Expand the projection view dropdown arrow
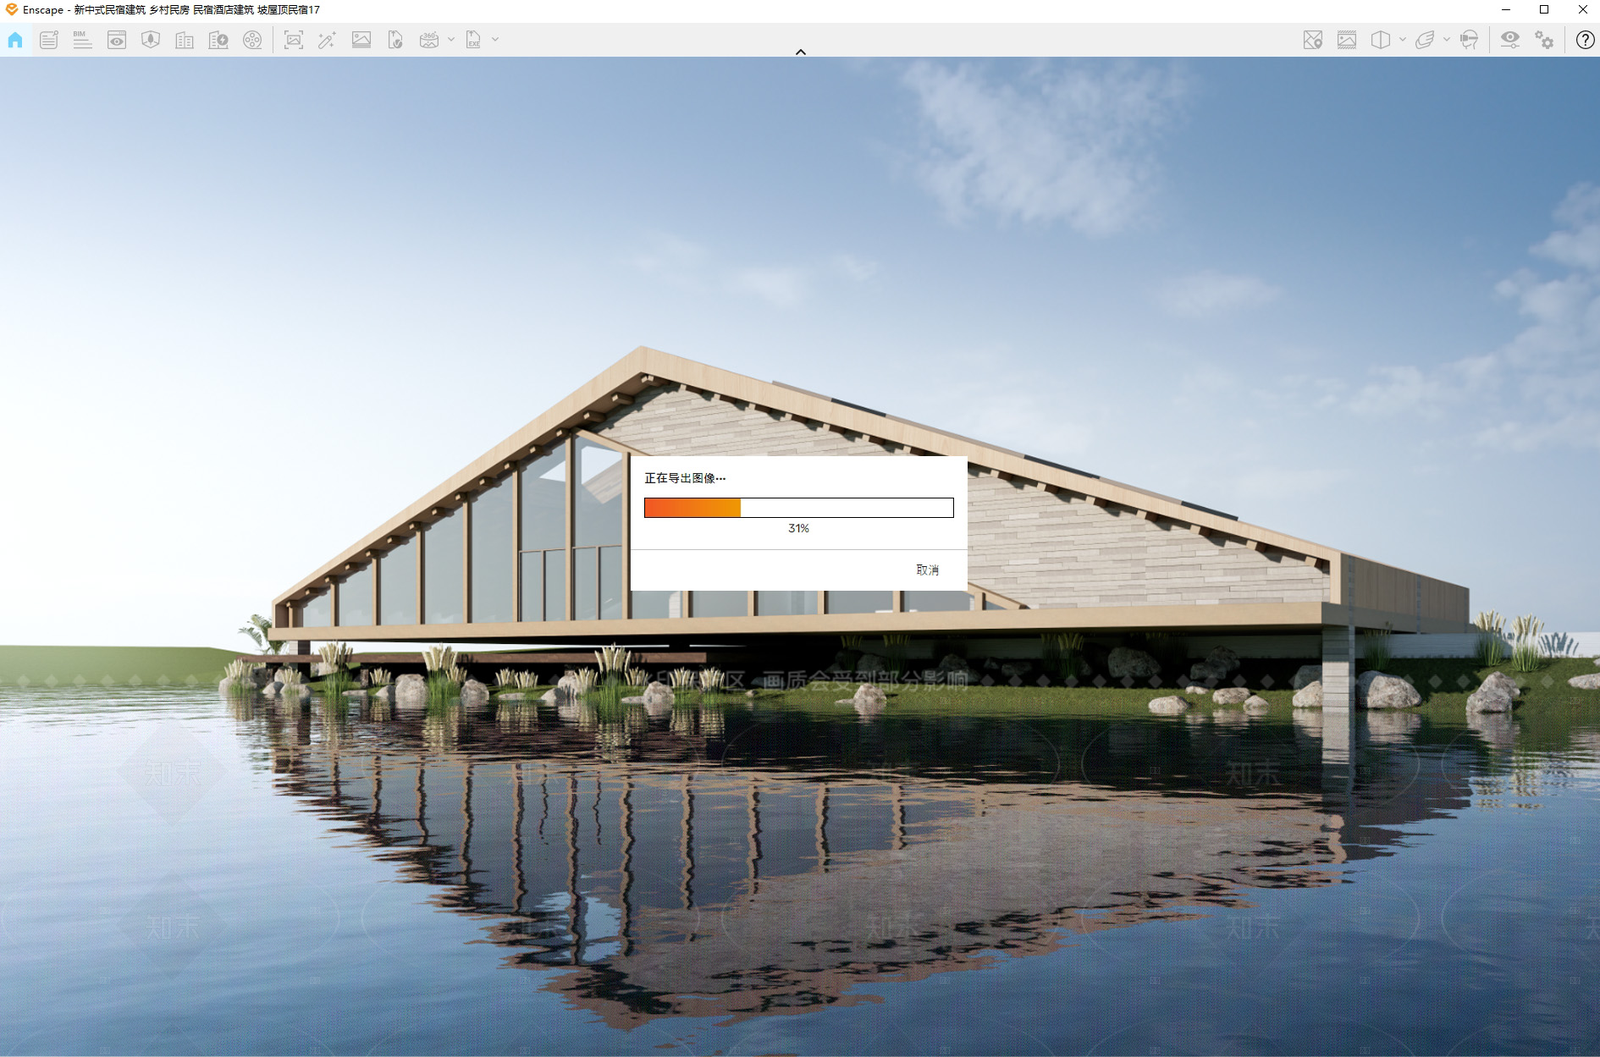Screen dimensions: 1600x1057 (x=1402, y=40)
